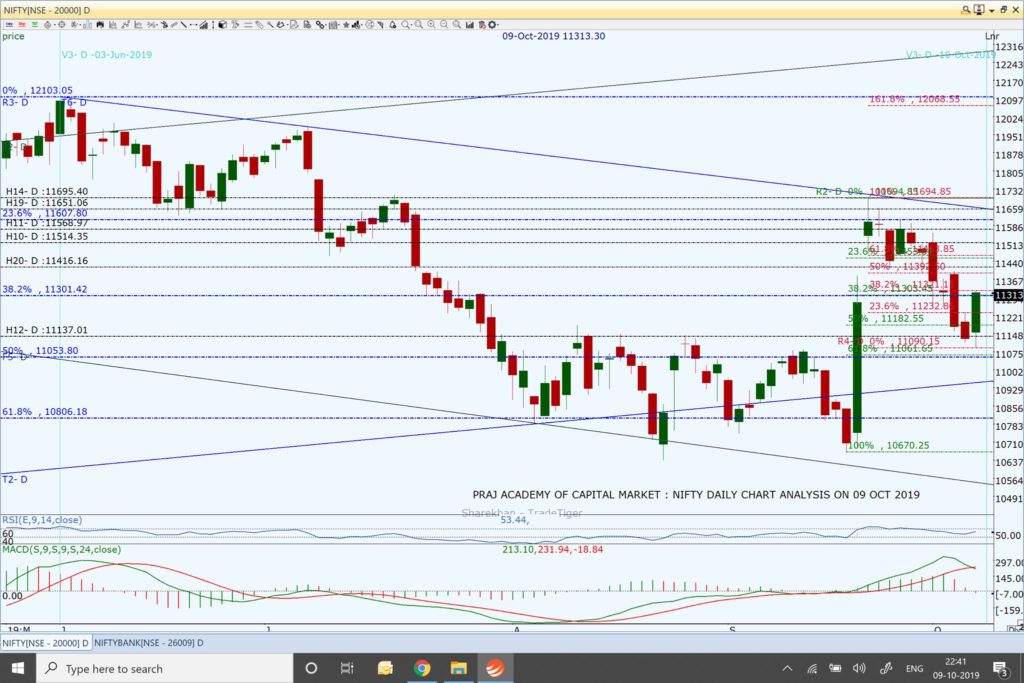Toggle the Lnr linear scale label
1024x683 pixels.
tap(991, 36)
